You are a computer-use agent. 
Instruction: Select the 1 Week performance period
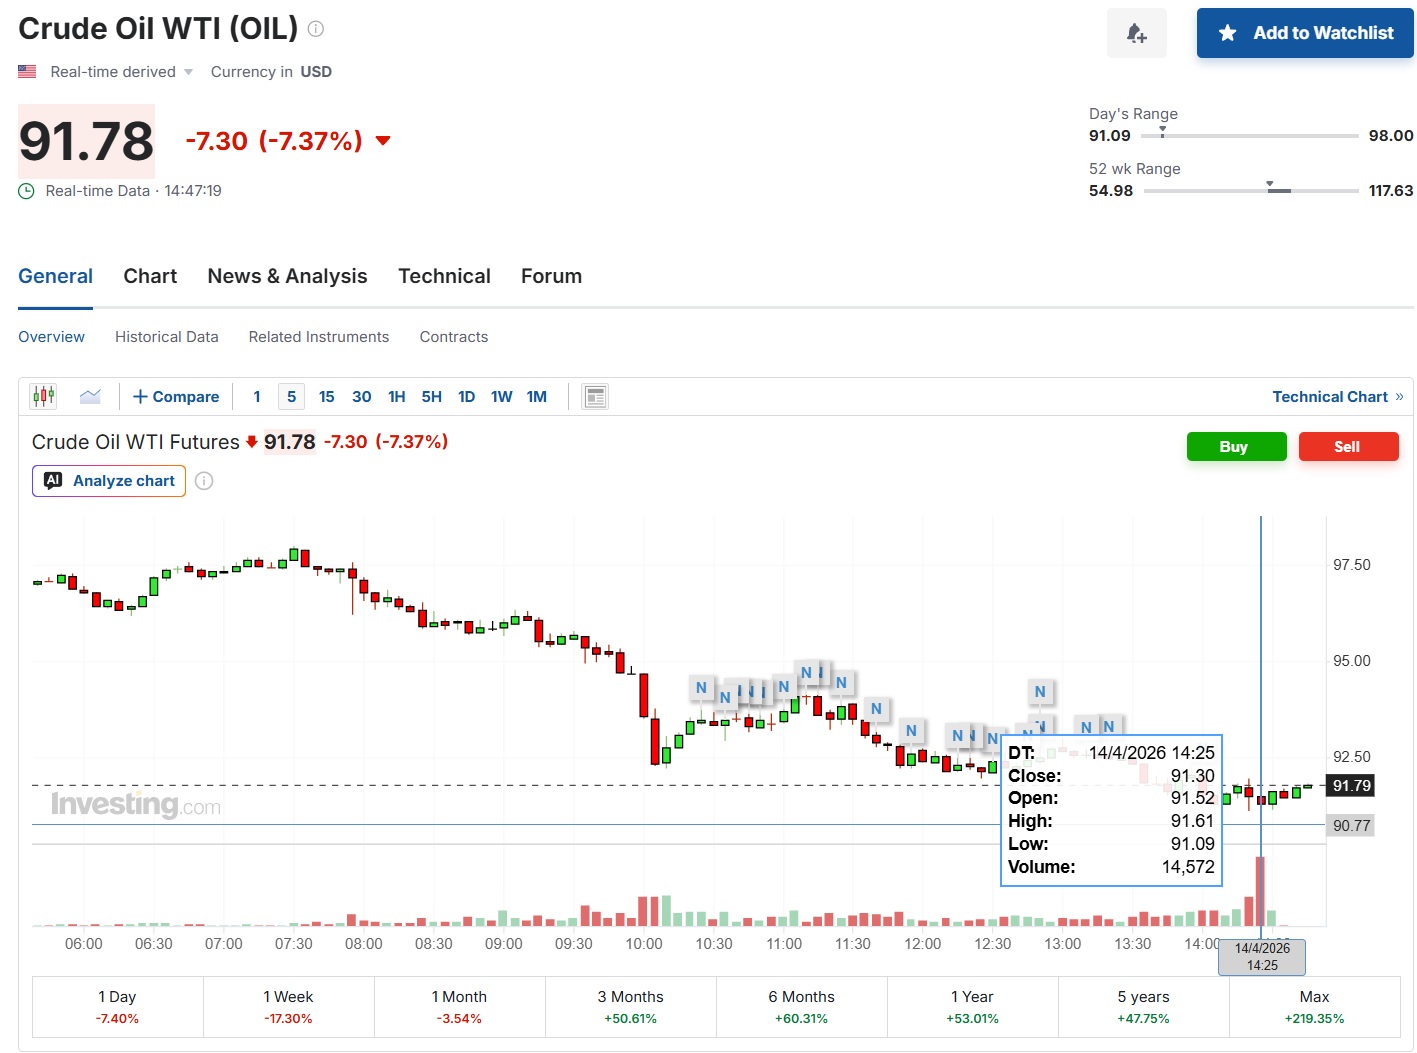click(x=289, y=1007)
